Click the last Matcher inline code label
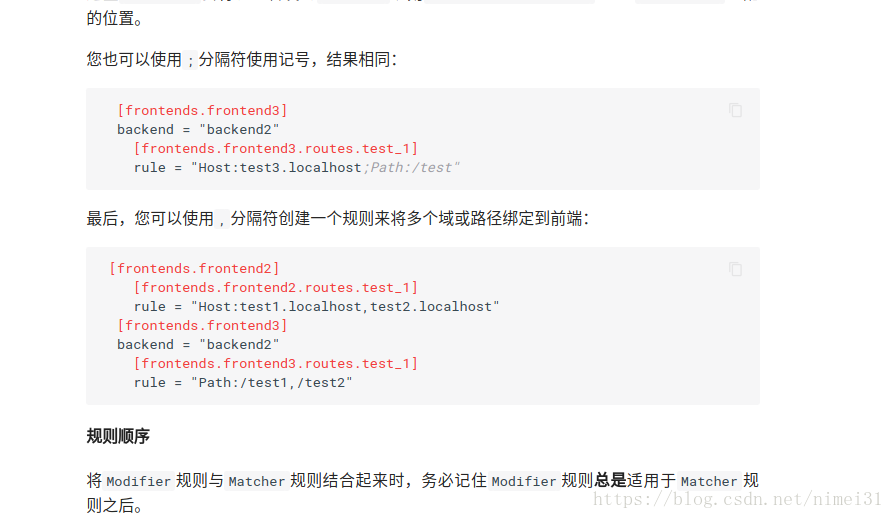This screenshot has height=519, width=894. click(x=709, y=481)
